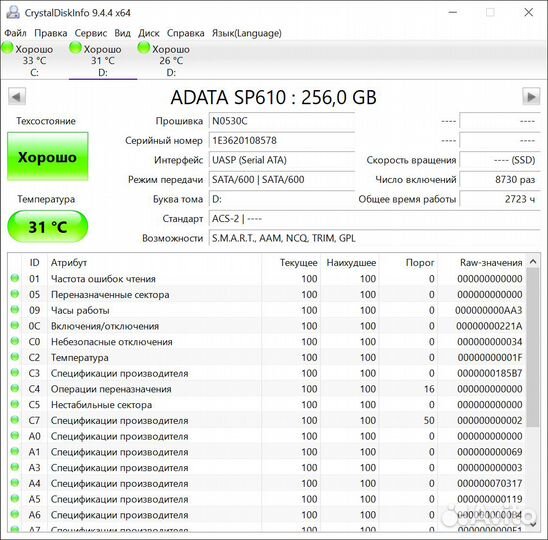
Task: Click the green status dot for attribute A6
Action: (15, 514)
